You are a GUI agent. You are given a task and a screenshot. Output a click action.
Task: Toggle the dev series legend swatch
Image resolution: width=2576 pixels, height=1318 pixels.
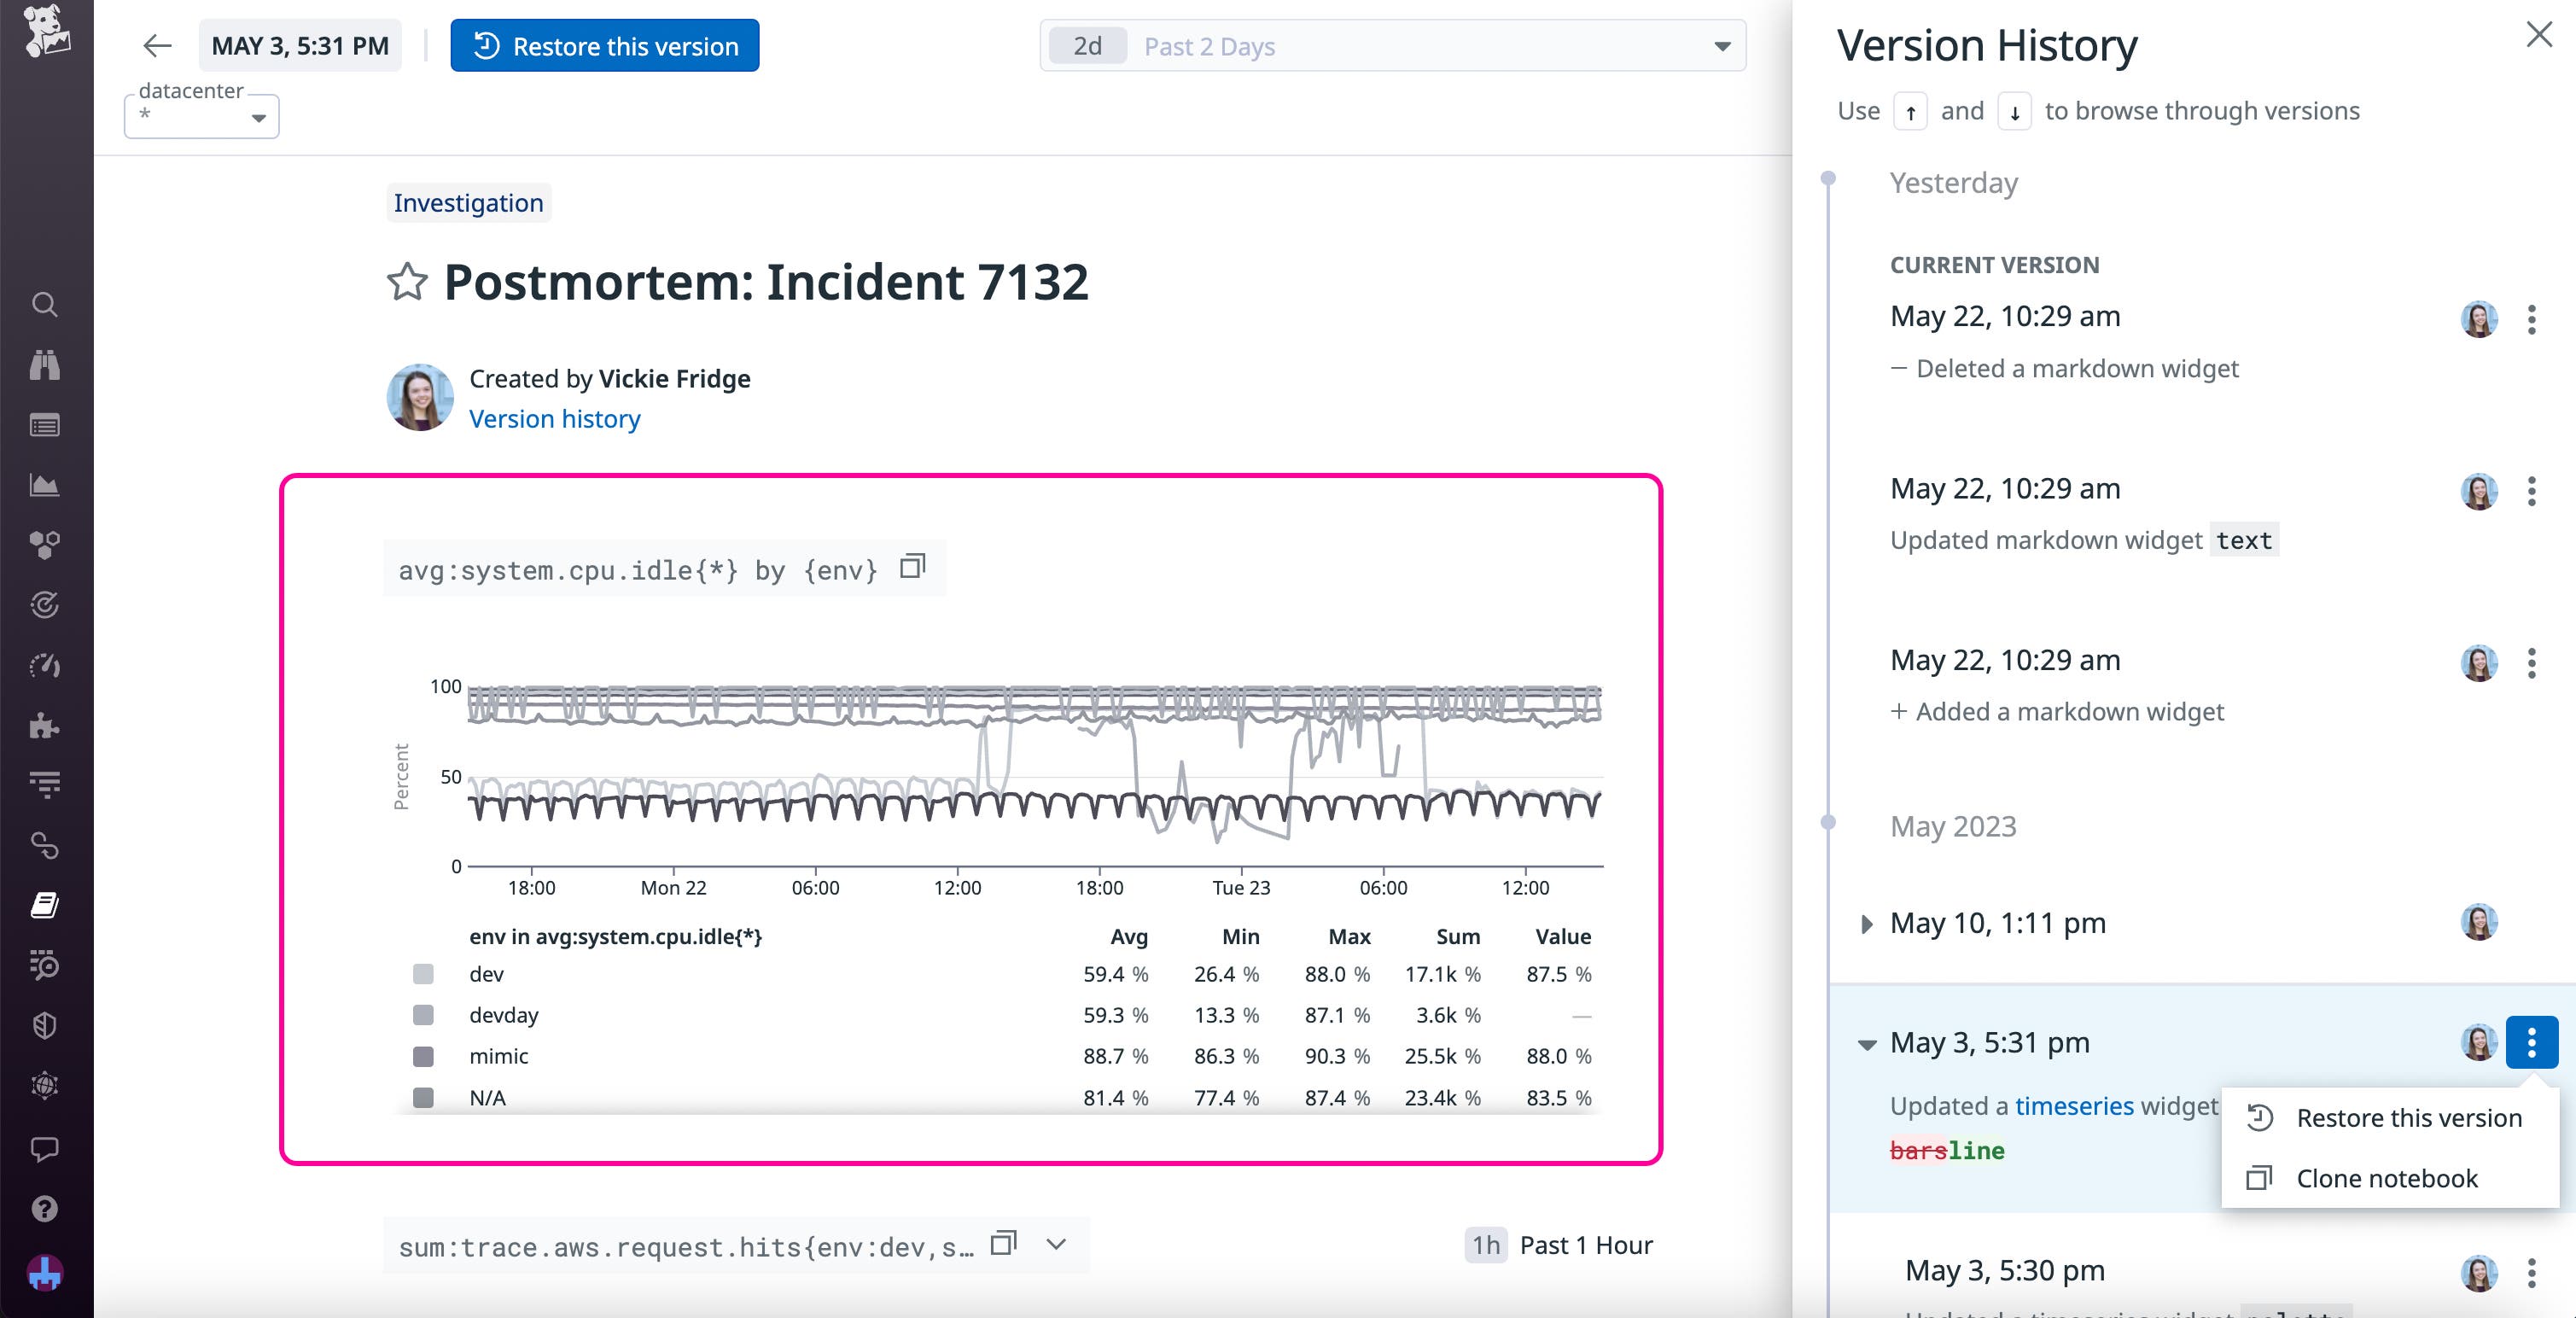[x=423, y=974]
